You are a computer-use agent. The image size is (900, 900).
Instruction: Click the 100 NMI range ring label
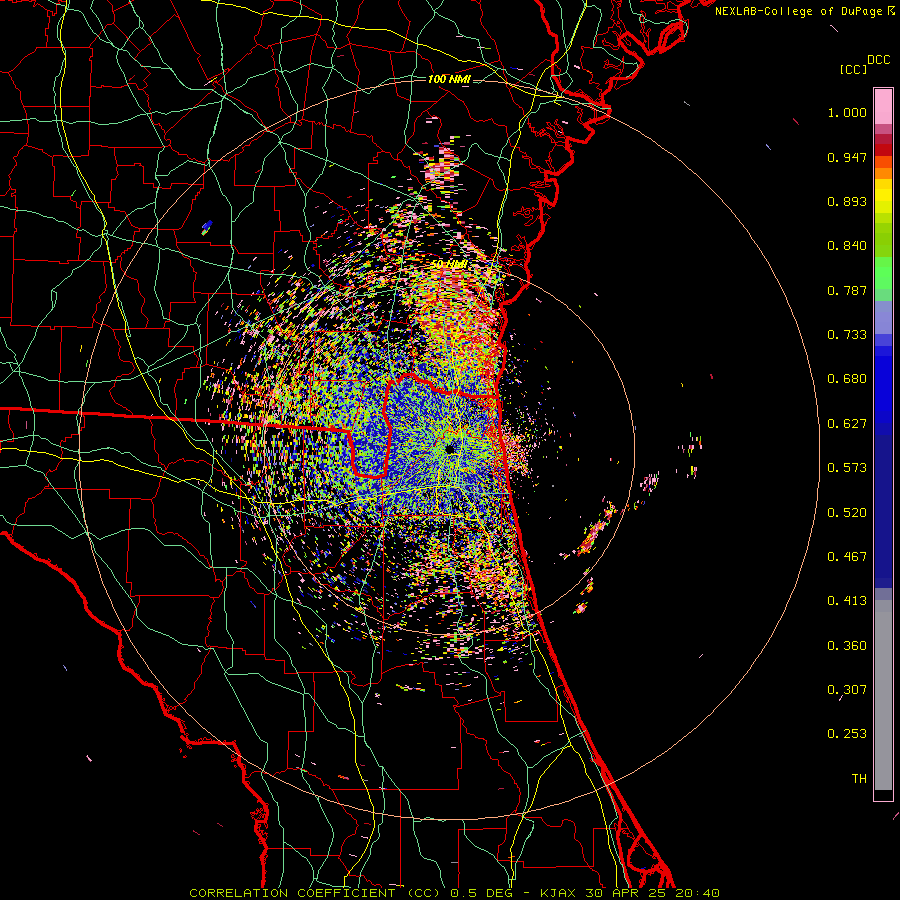449,79
